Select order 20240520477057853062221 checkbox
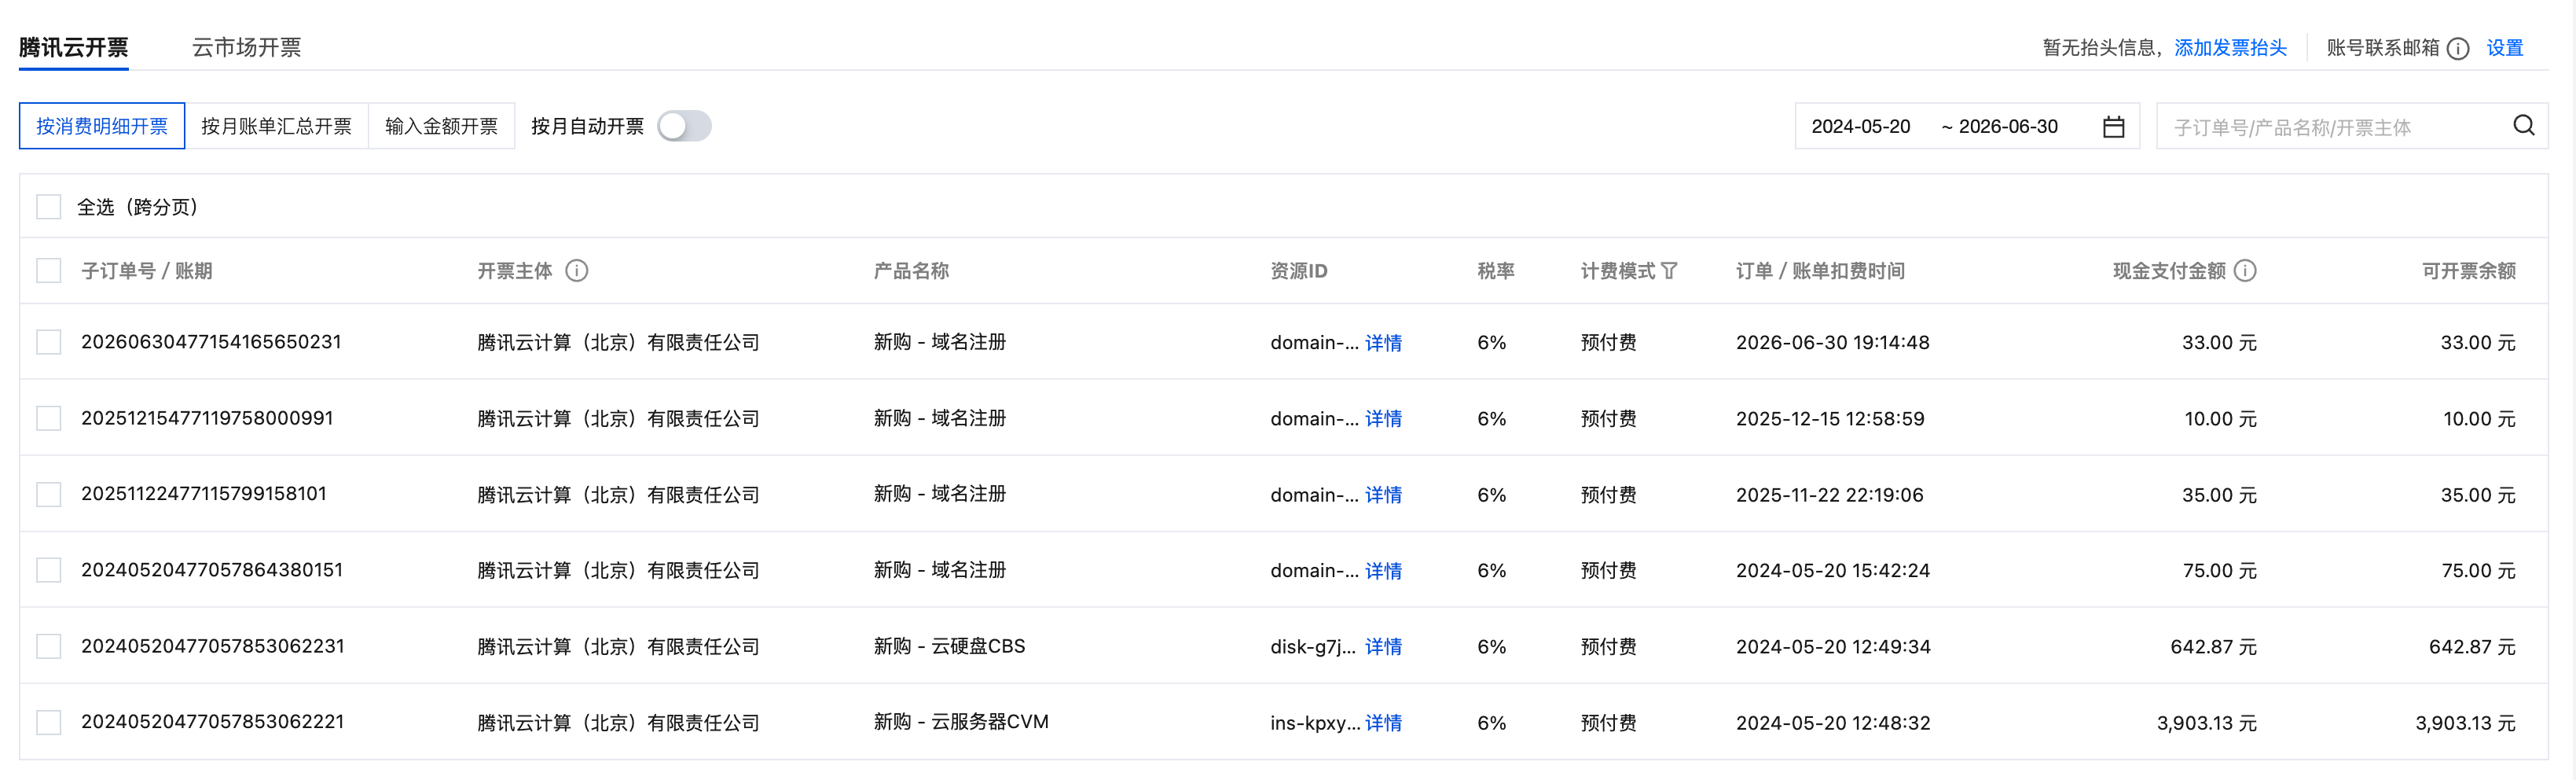Image resolution: width=2576 pixels, height=780 pixels. coord(49,722)
